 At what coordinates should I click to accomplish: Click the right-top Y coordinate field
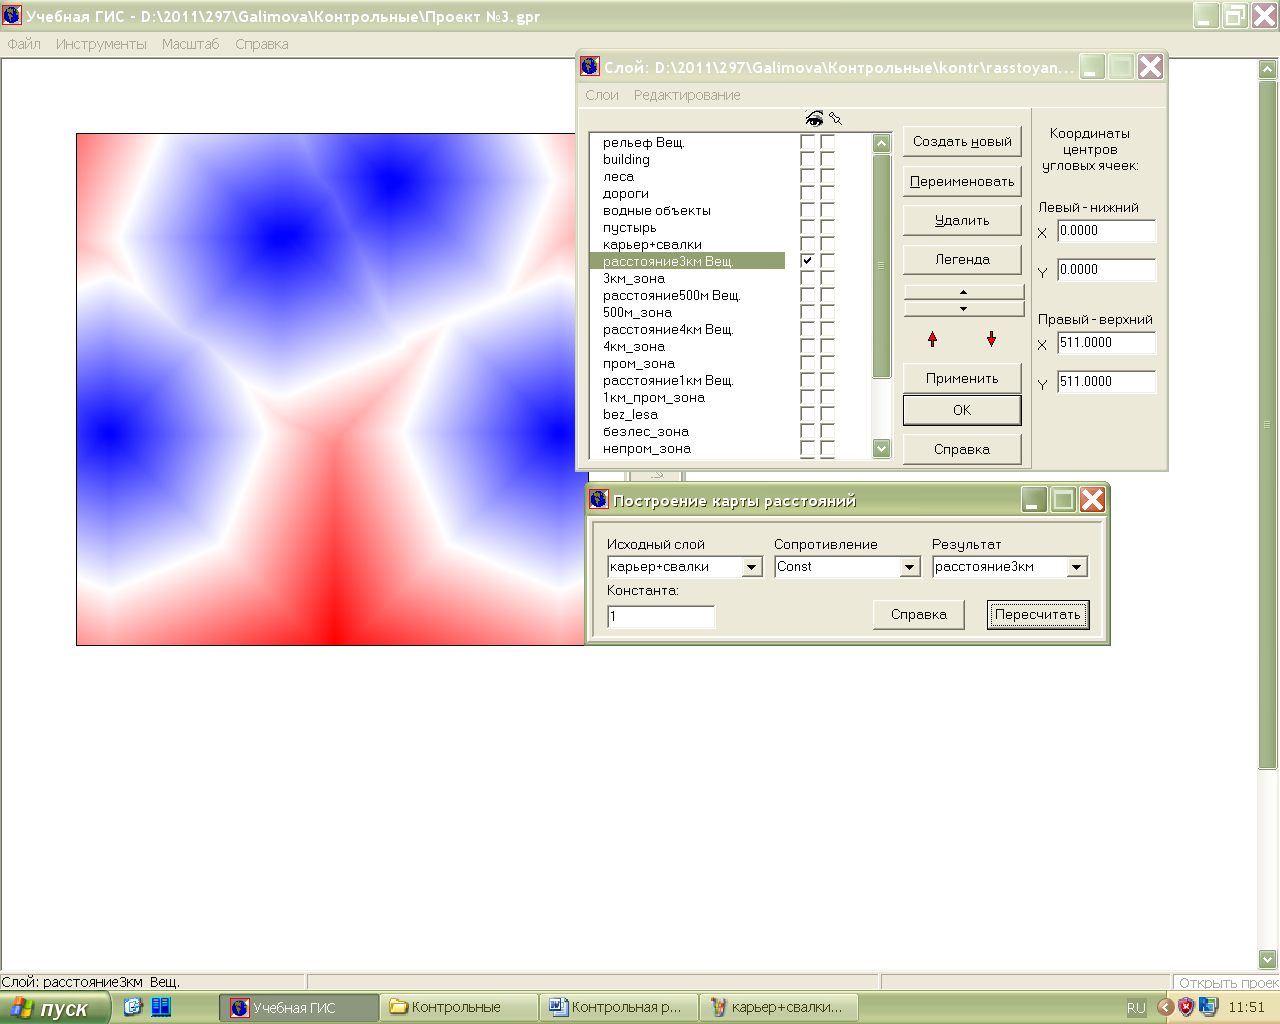point(1106,382)
